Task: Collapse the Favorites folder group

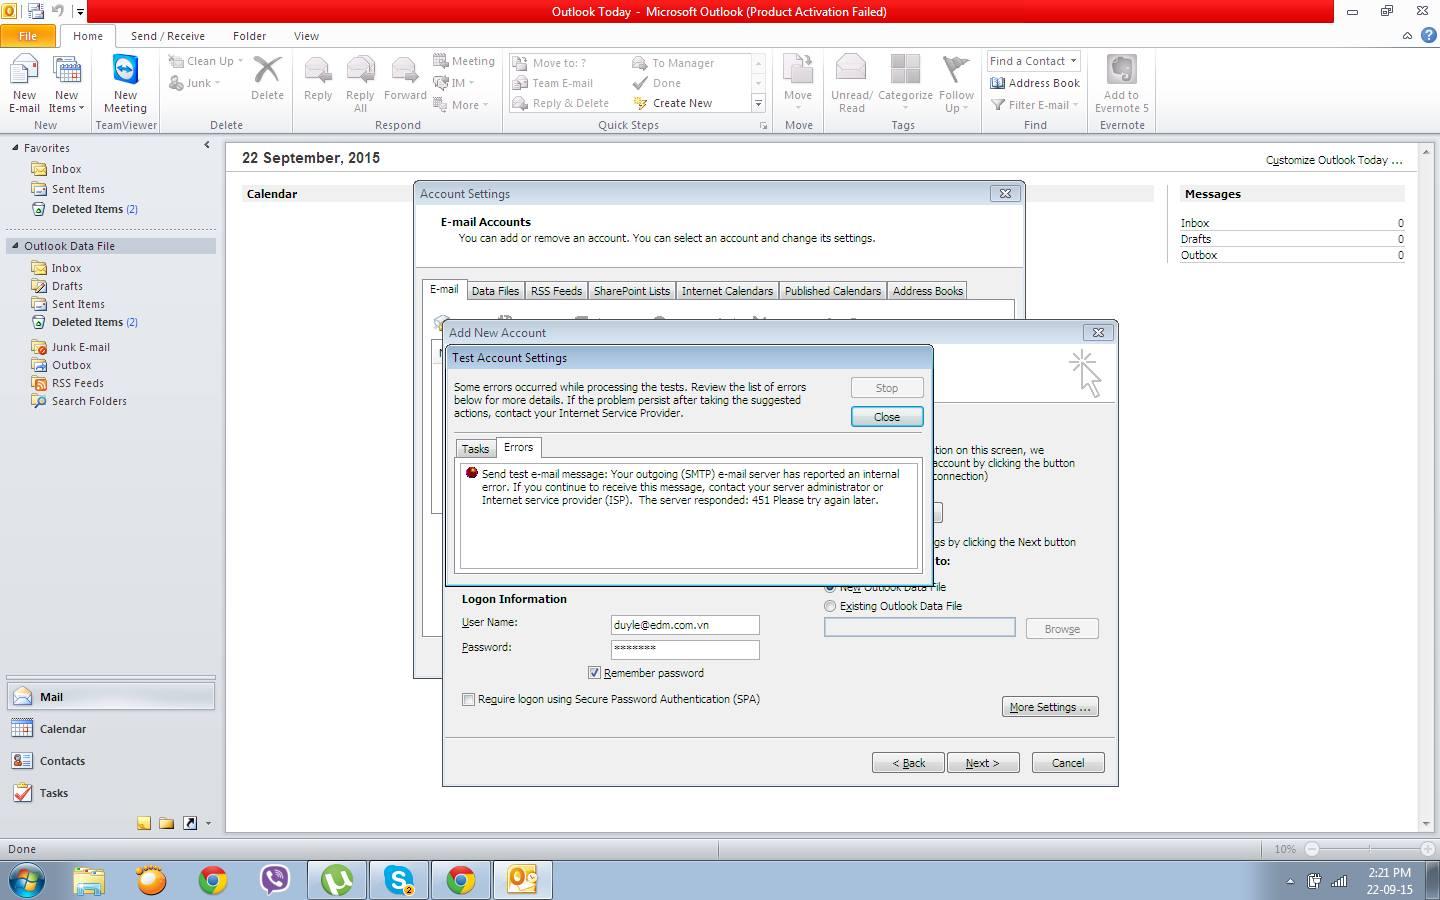Action: pyautogui.click(x=15, y=147)
